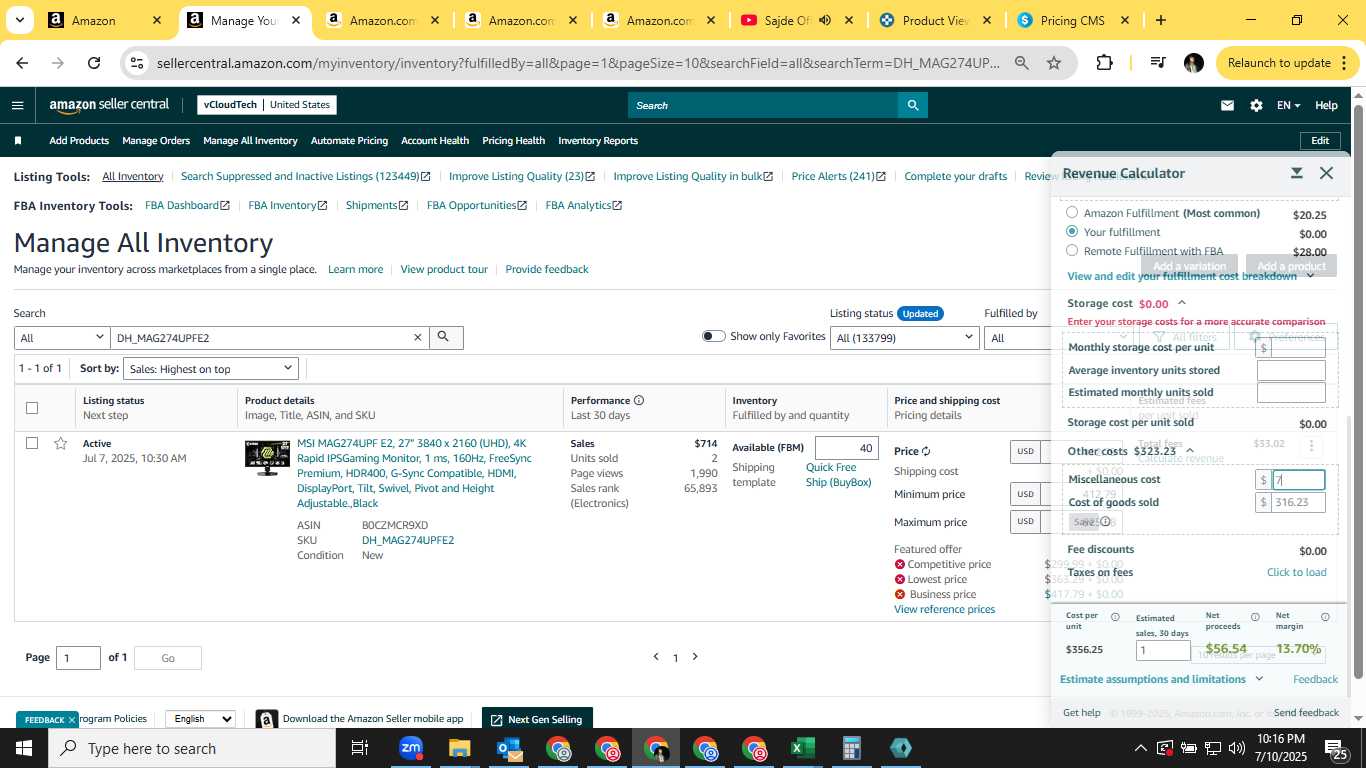1366x768 pixels.
Task: Check the select-all listings checkbox
Action: [32, 407]
